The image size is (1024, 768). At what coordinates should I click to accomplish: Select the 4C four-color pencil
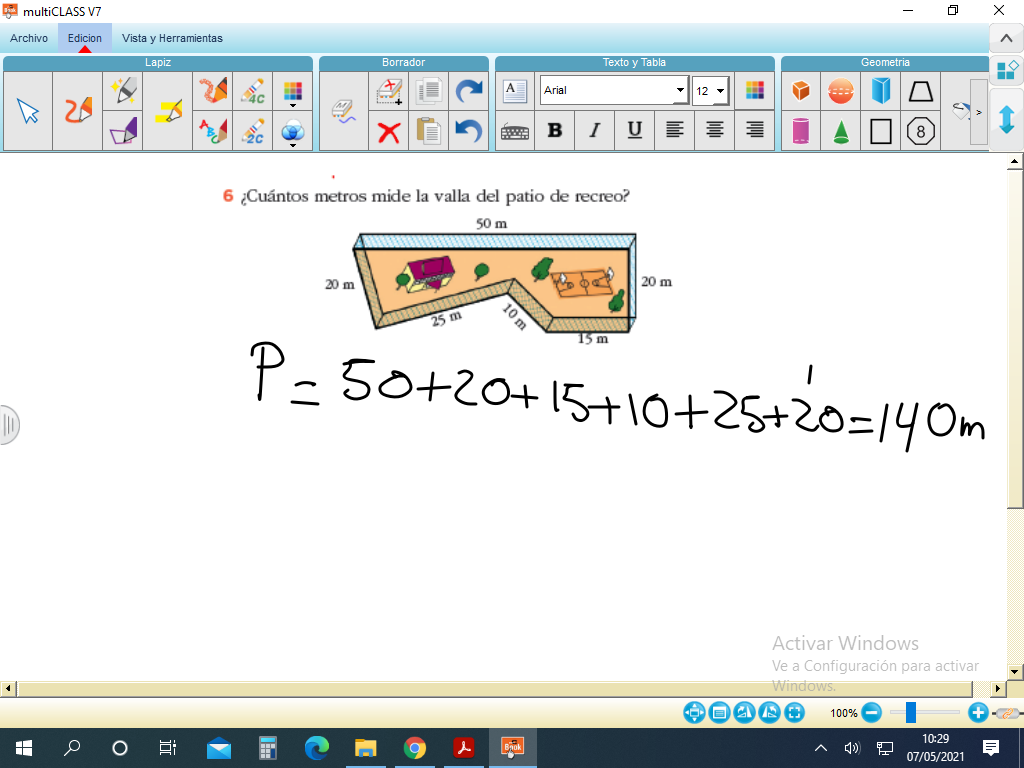(x=253, y=91)
